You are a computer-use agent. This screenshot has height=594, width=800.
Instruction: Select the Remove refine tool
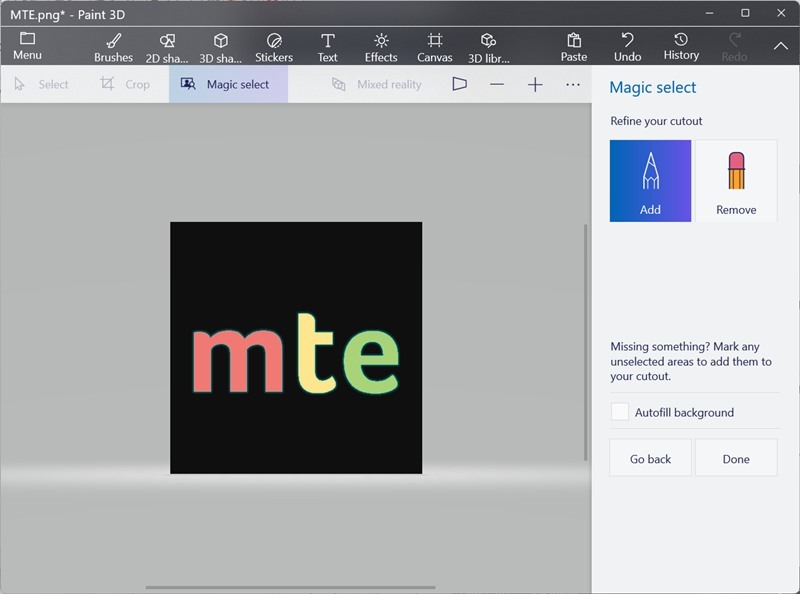[x=736, y=180]
